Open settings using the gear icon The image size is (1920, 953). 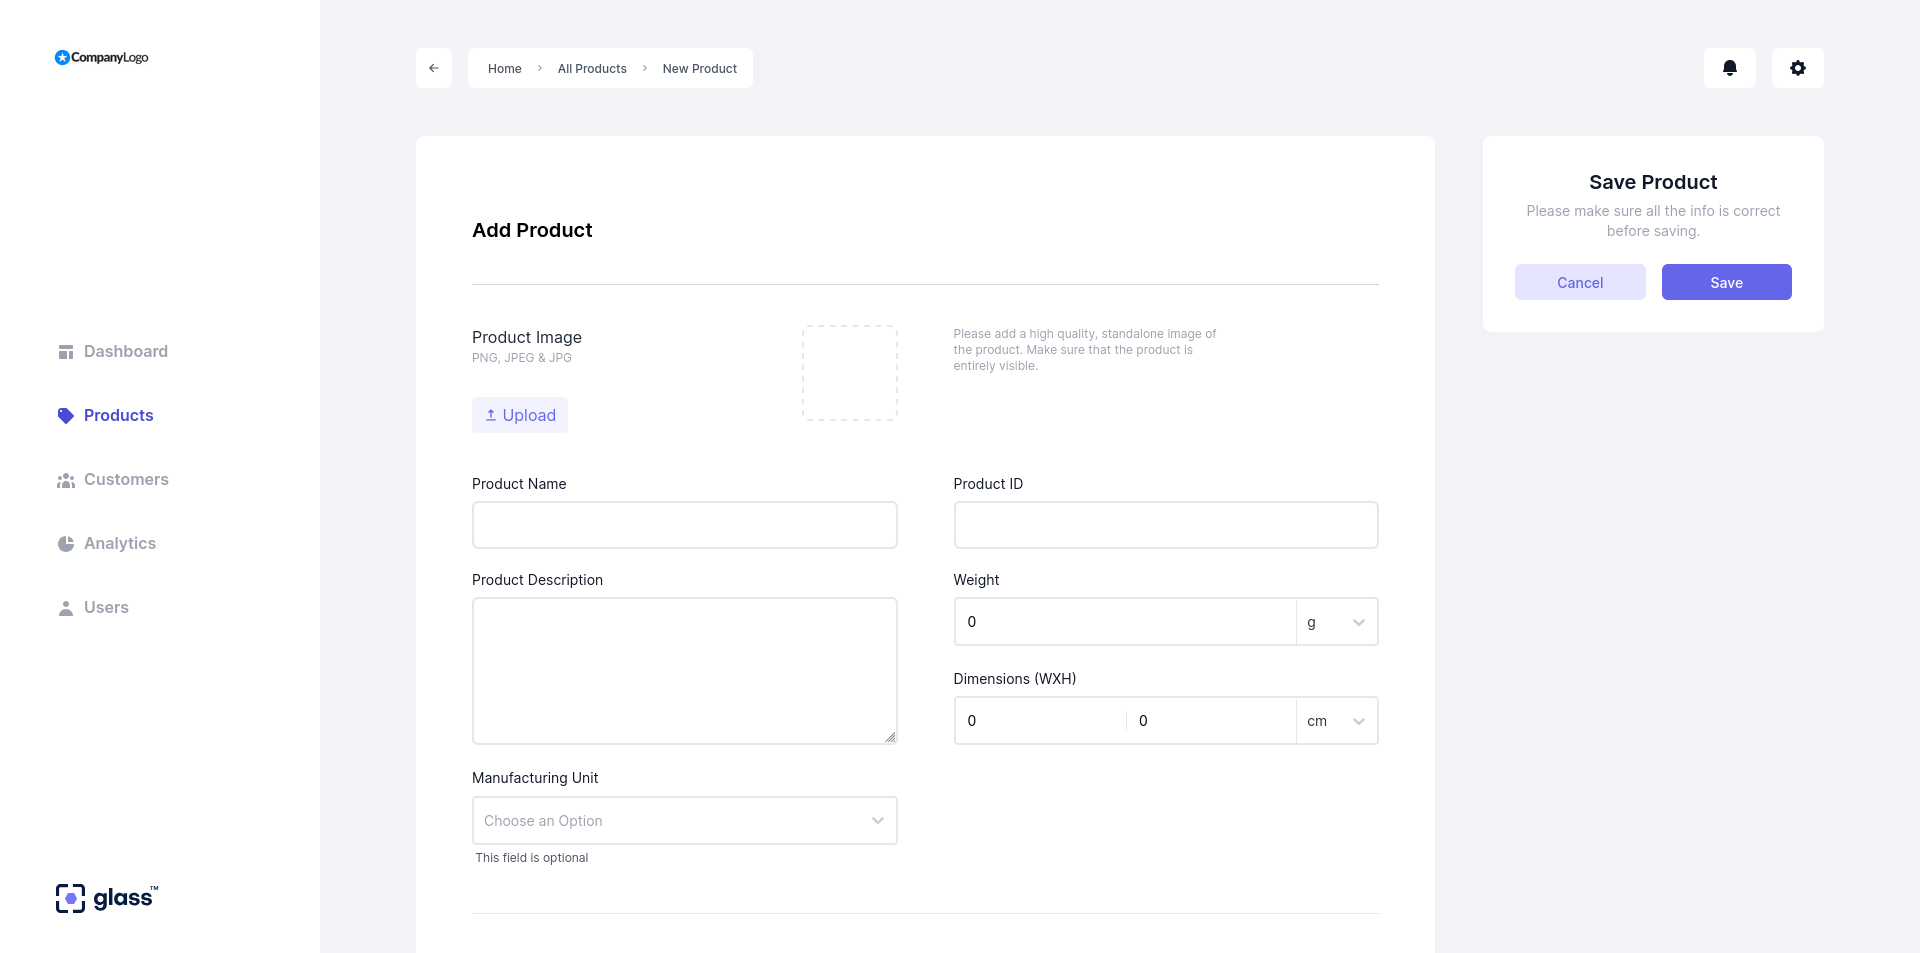pos(1797,67)
